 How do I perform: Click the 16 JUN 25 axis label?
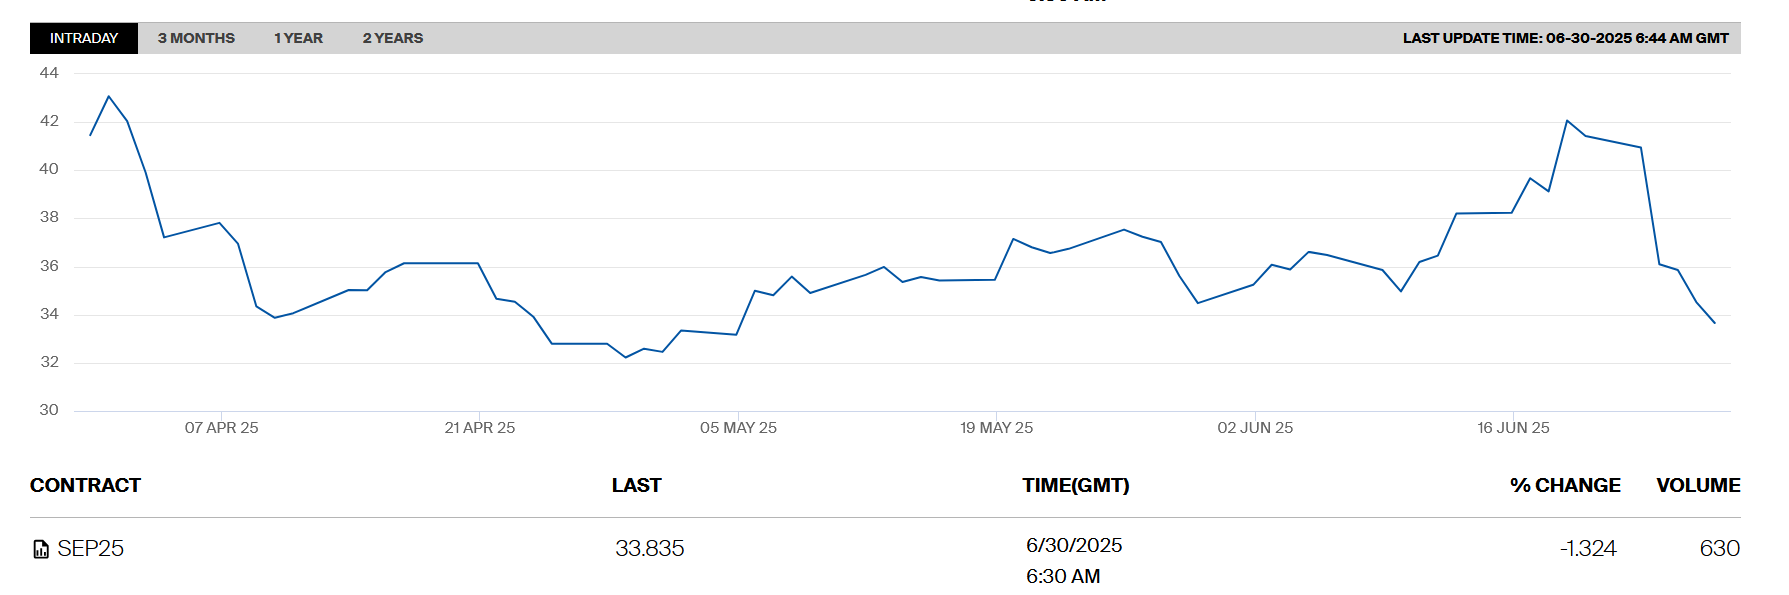(1513, 428)
